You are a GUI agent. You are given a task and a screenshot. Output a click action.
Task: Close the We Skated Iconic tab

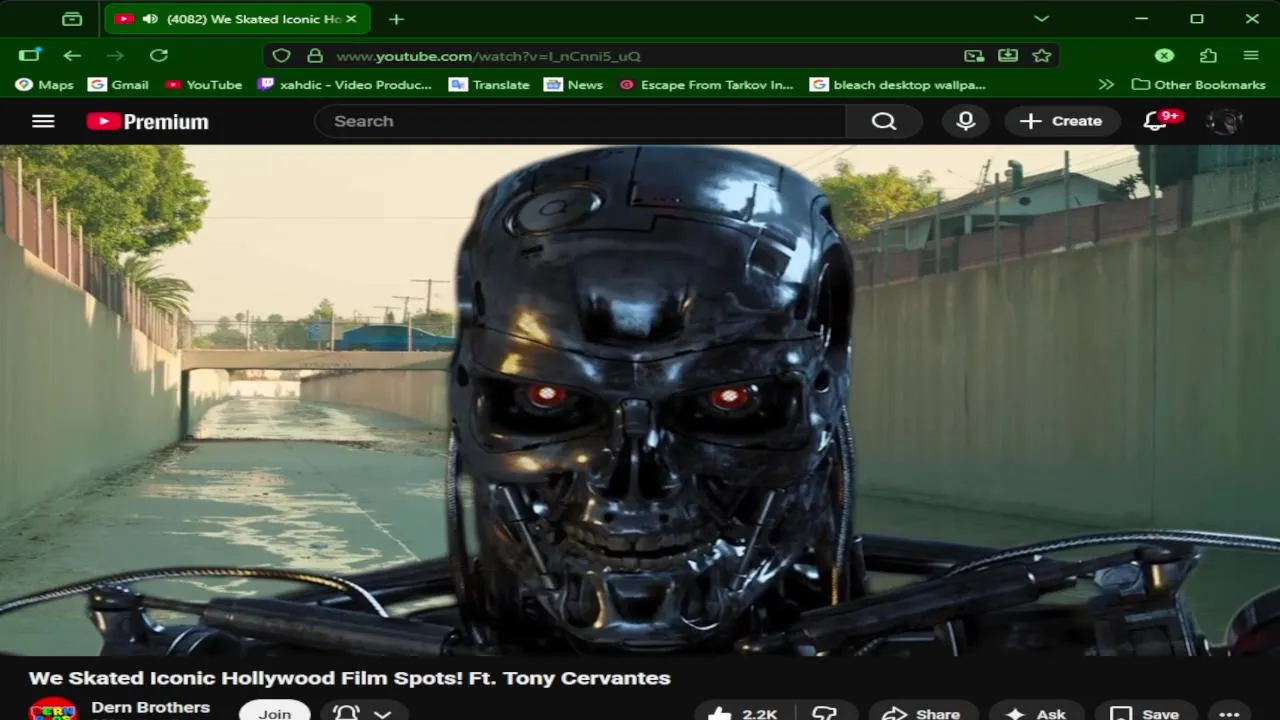[351, 19]
